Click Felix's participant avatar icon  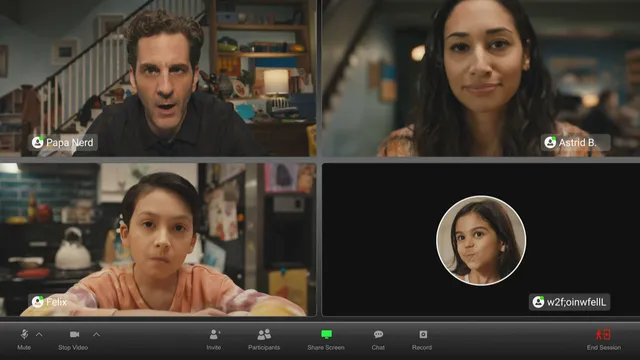click(x=38, y=302)
